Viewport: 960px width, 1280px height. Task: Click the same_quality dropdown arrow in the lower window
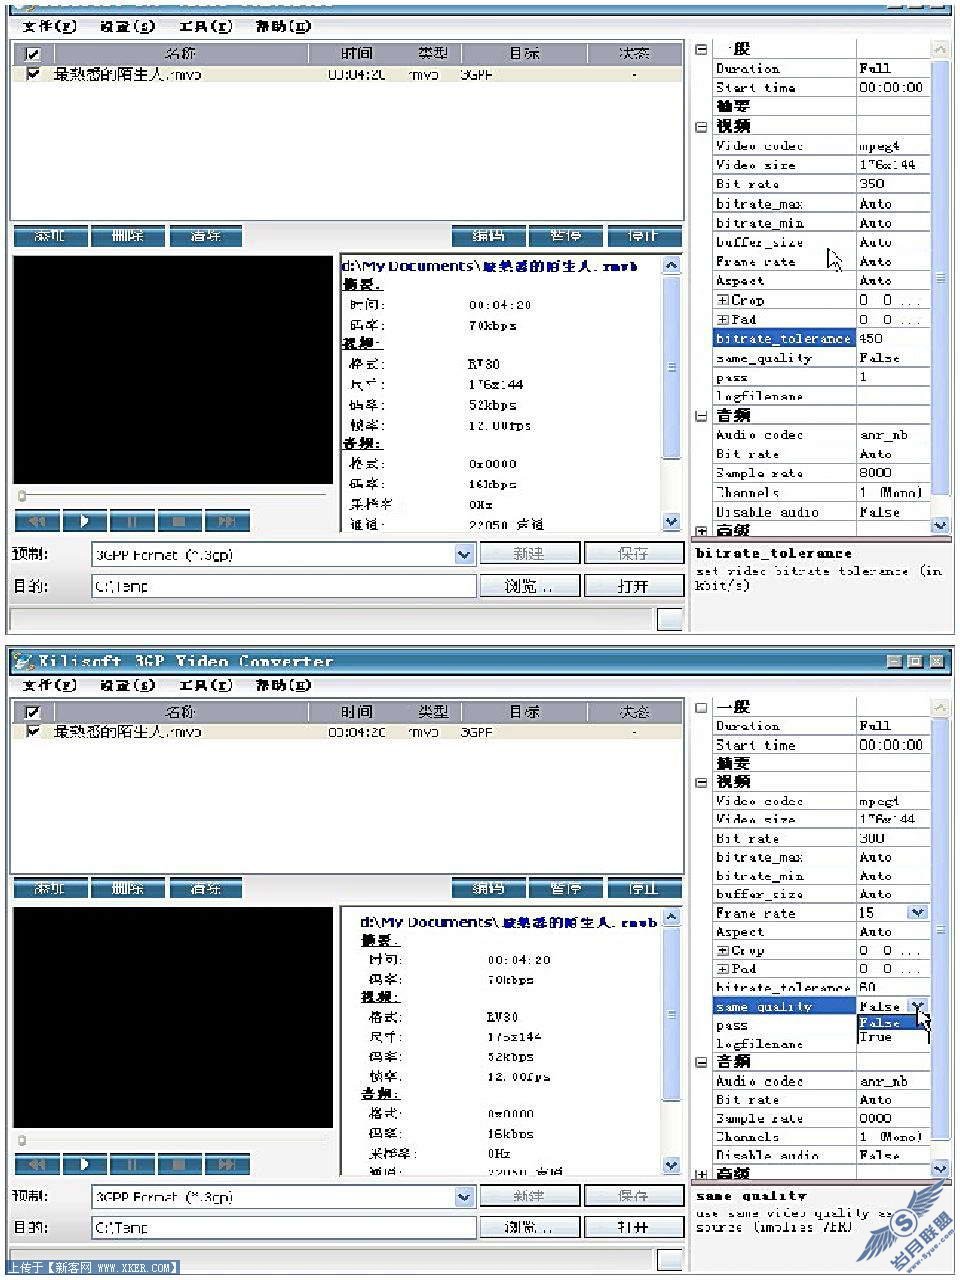[x=917, y=1006]
